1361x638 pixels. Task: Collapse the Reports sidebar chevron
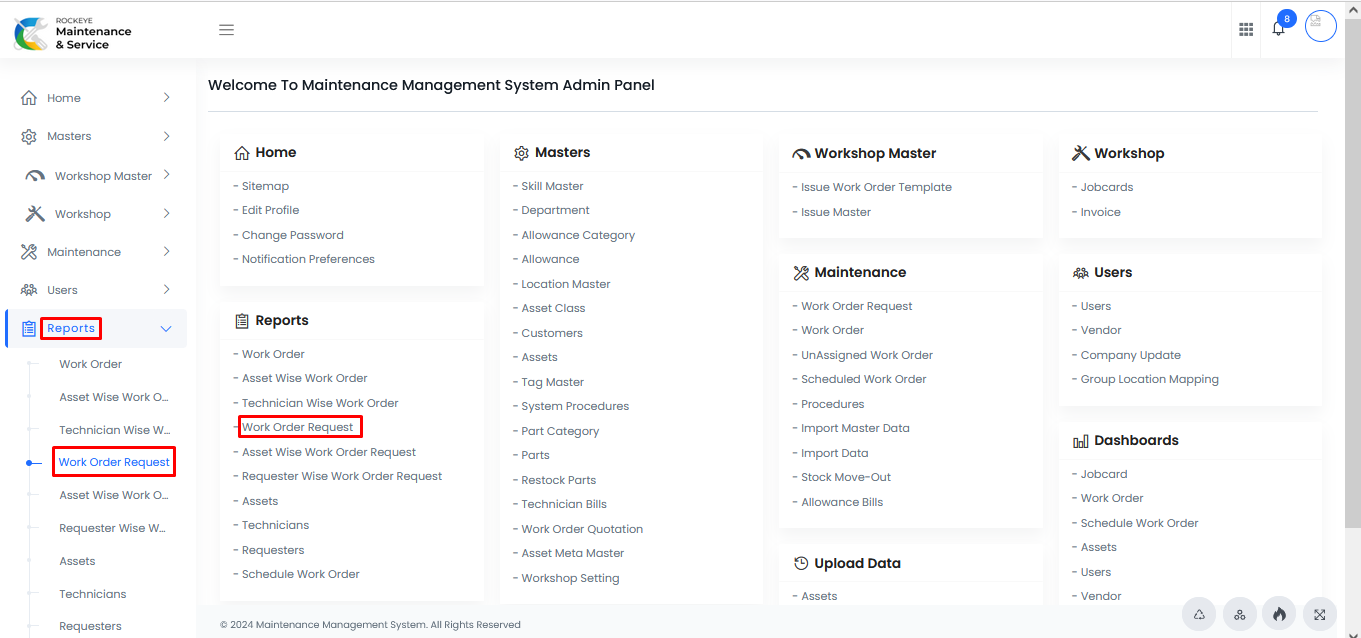166,329
